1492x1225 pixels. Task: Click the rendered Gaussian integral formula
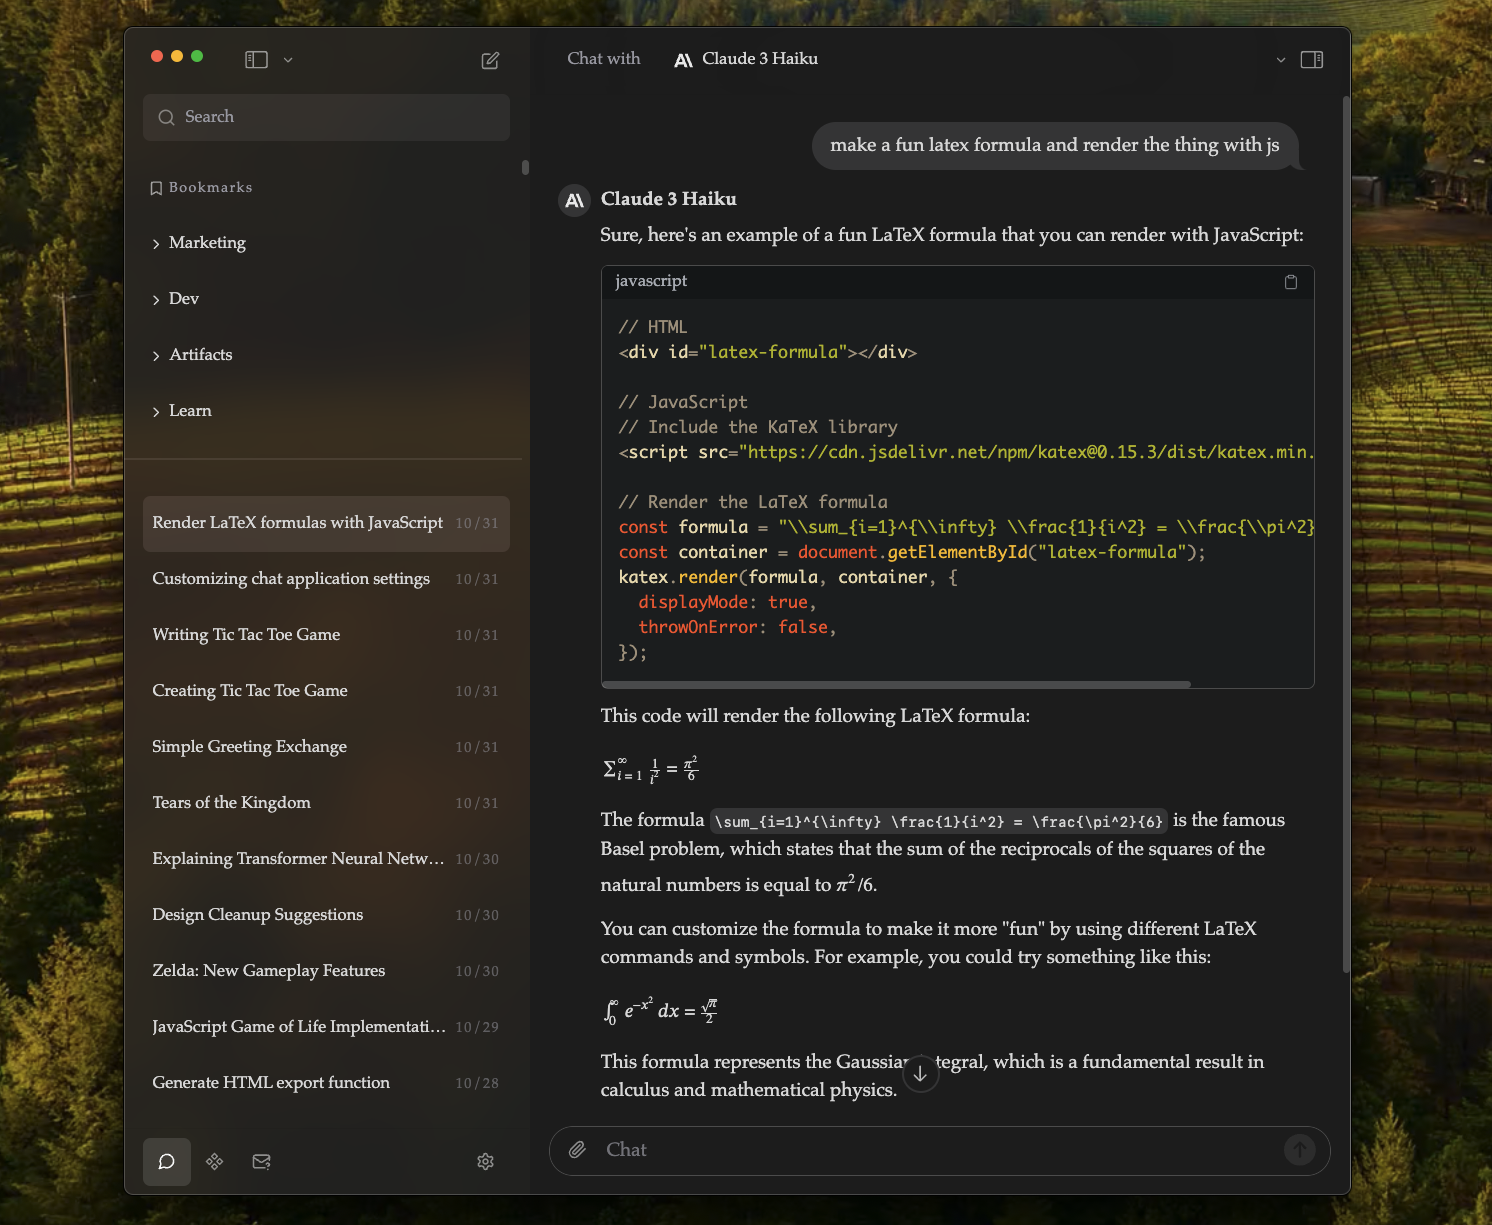[660, 1010]
